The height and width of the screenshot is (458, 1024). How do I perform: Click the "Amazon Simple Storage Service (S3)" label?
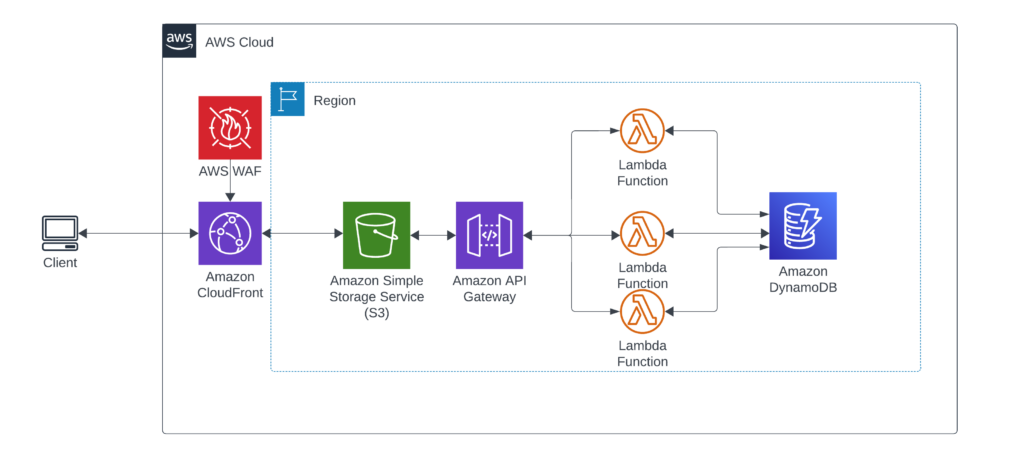click(x=377, y=297)
